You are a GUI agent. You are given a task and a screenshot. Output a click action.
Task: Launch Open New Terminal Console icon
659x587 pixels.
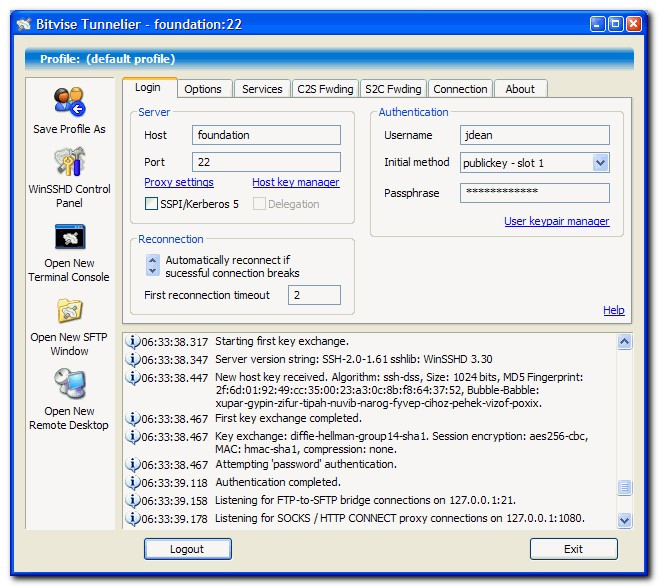(70, 237)
